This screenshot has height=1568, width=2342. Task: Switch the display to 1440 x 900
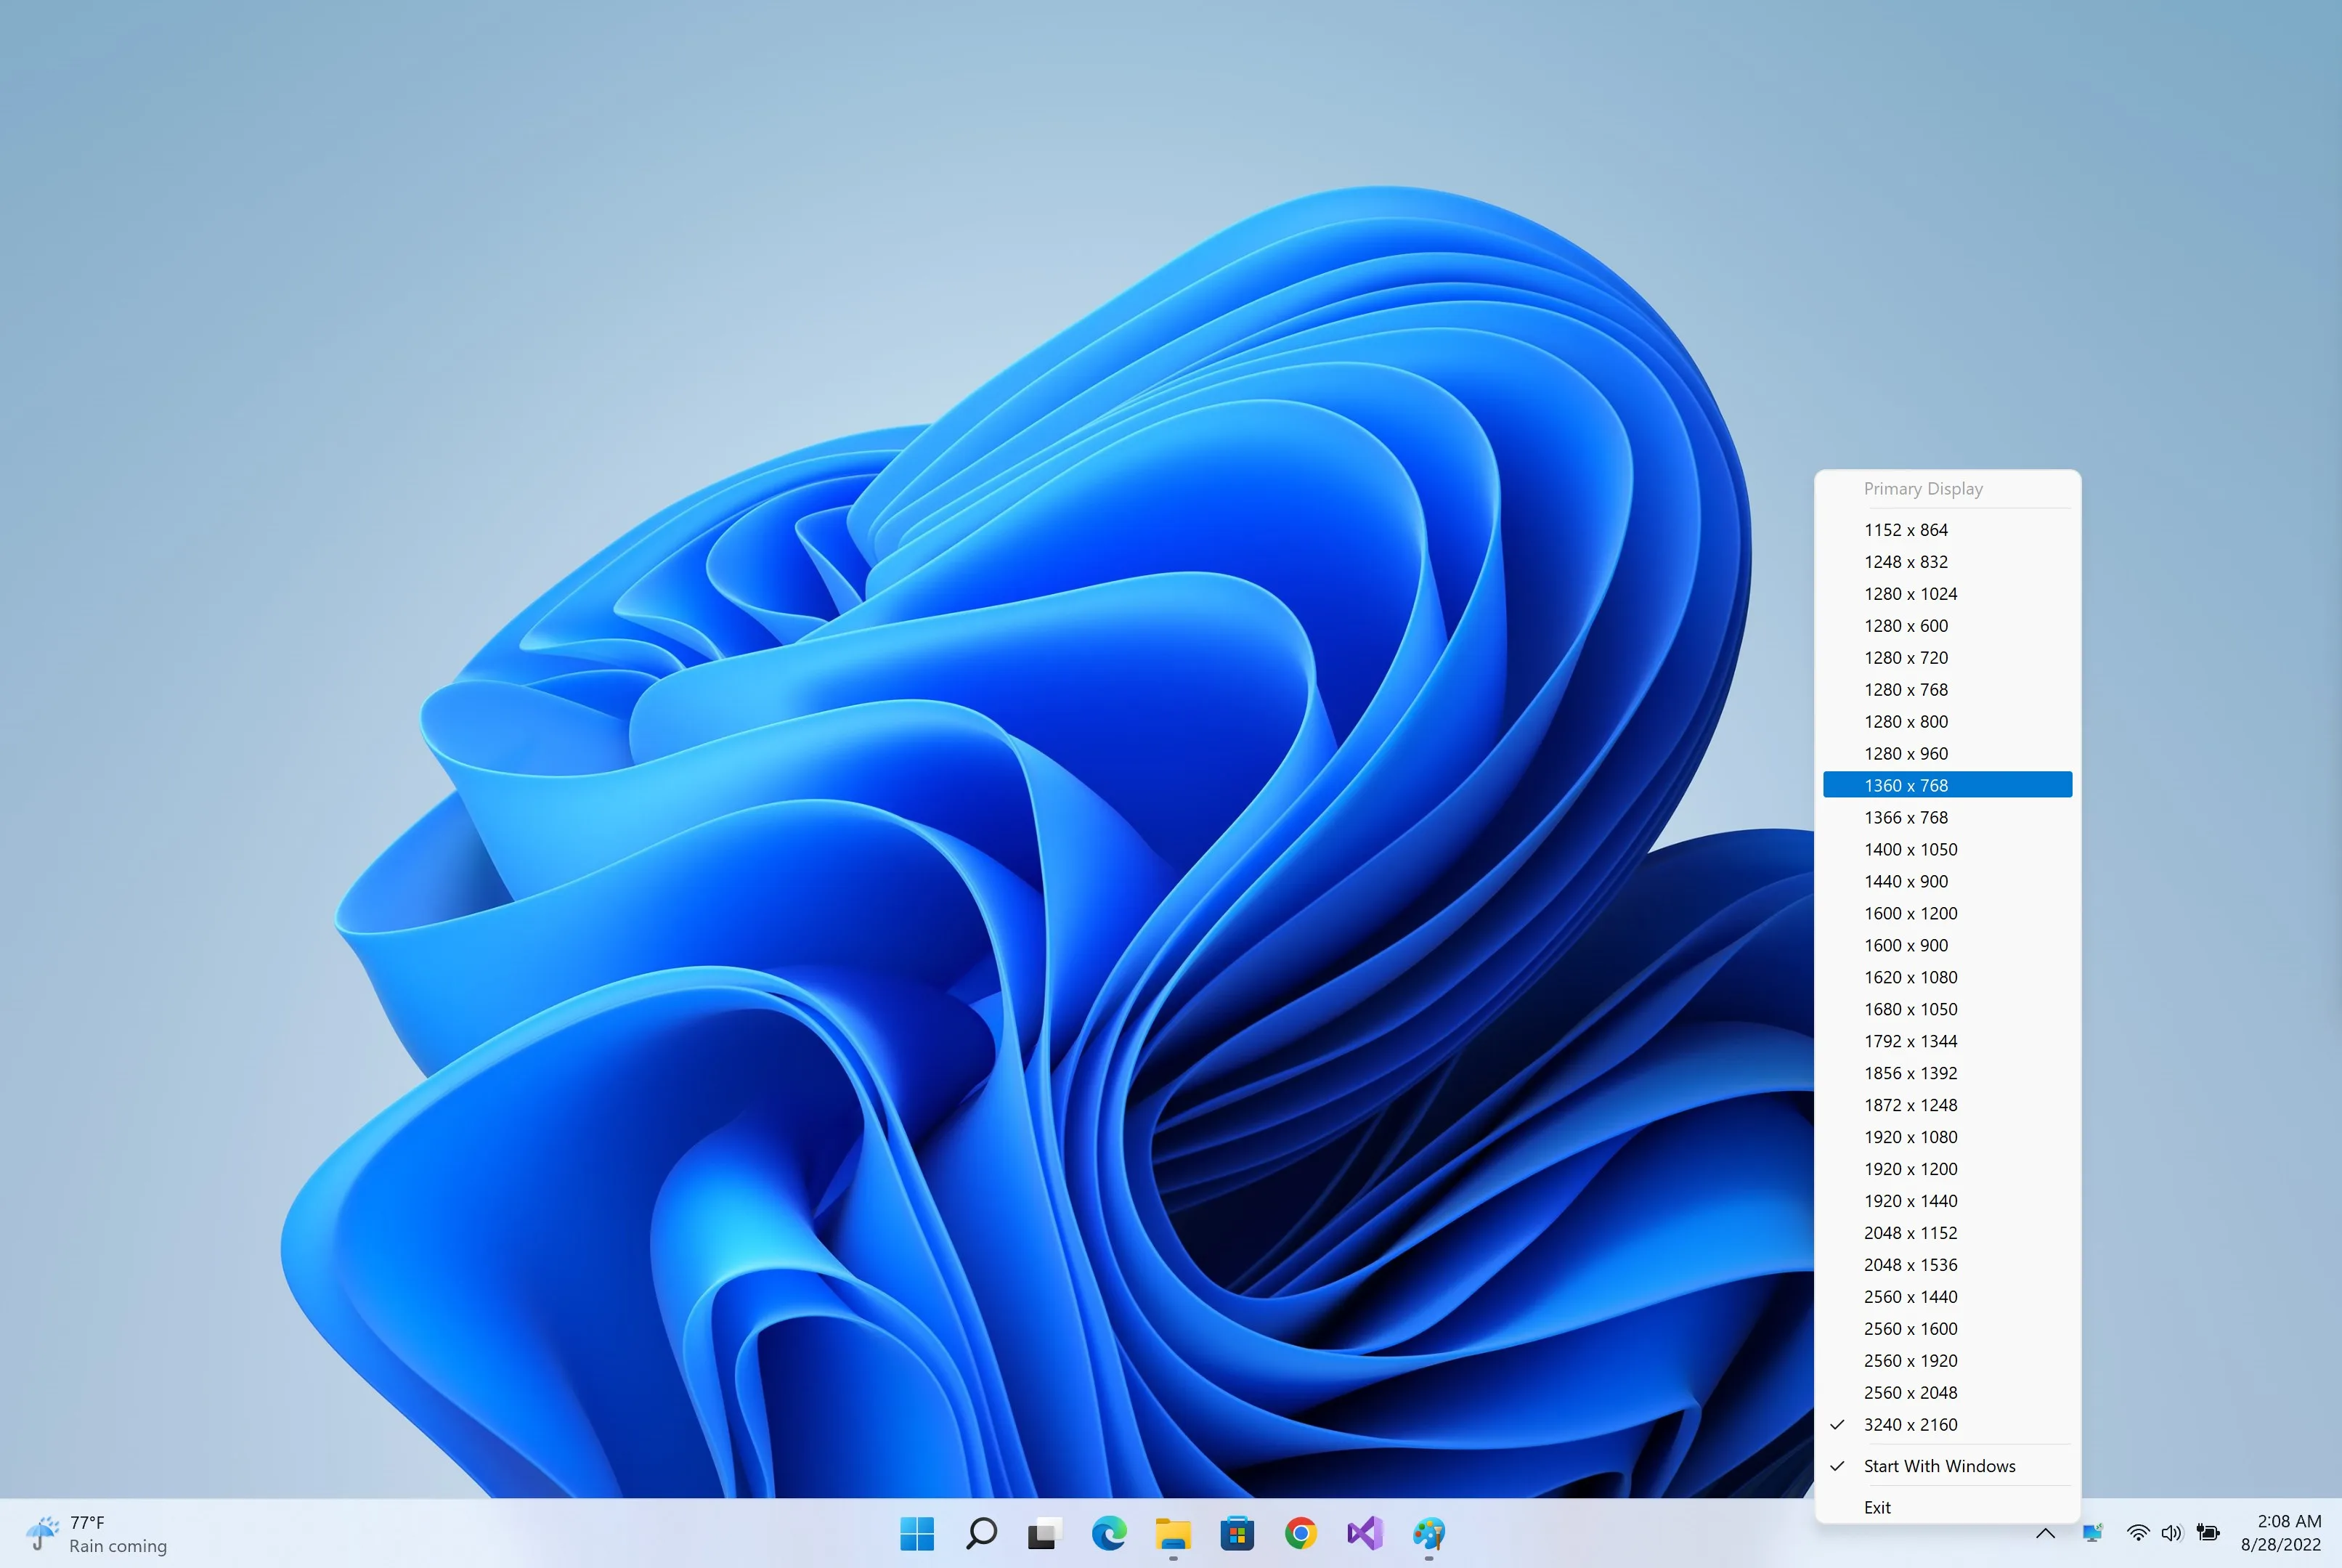tap(1948, 882)
